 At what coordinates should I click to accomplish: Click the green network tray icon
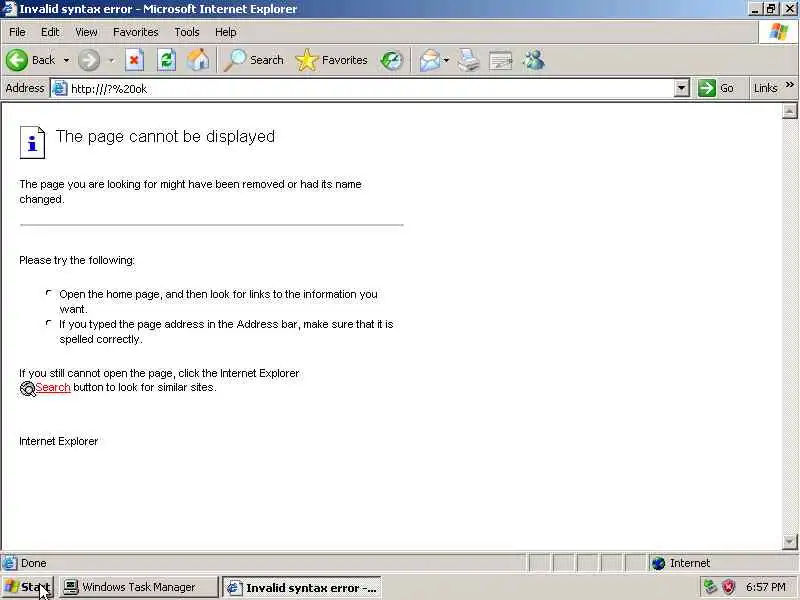[710, 587]
